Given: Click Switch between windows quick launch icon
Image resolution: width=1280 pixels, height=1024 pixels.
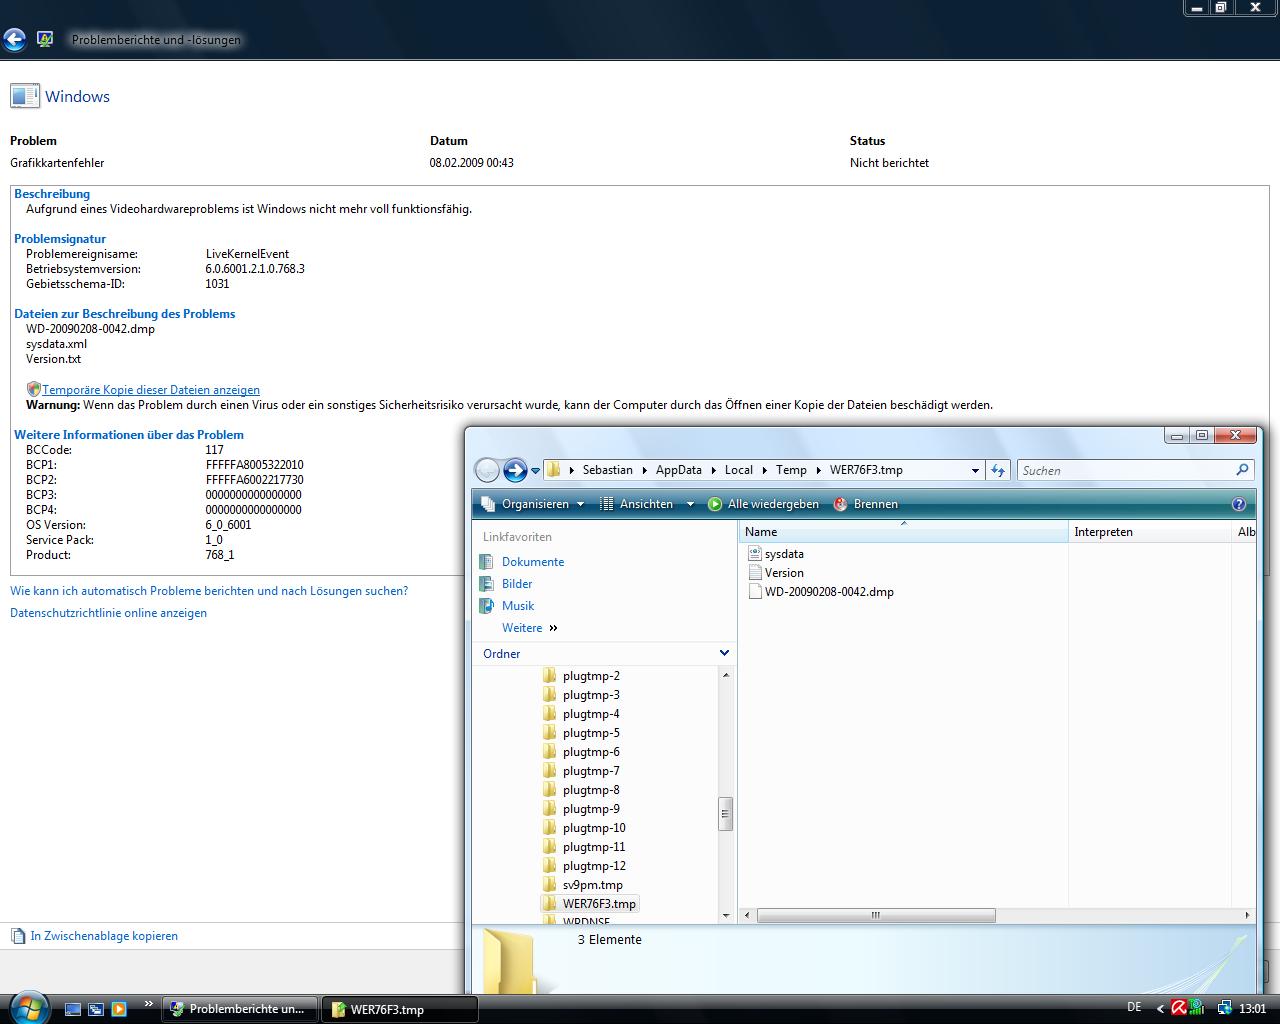Looking at the screenshot, I should pyautogui.click(x=95, y=1009).
